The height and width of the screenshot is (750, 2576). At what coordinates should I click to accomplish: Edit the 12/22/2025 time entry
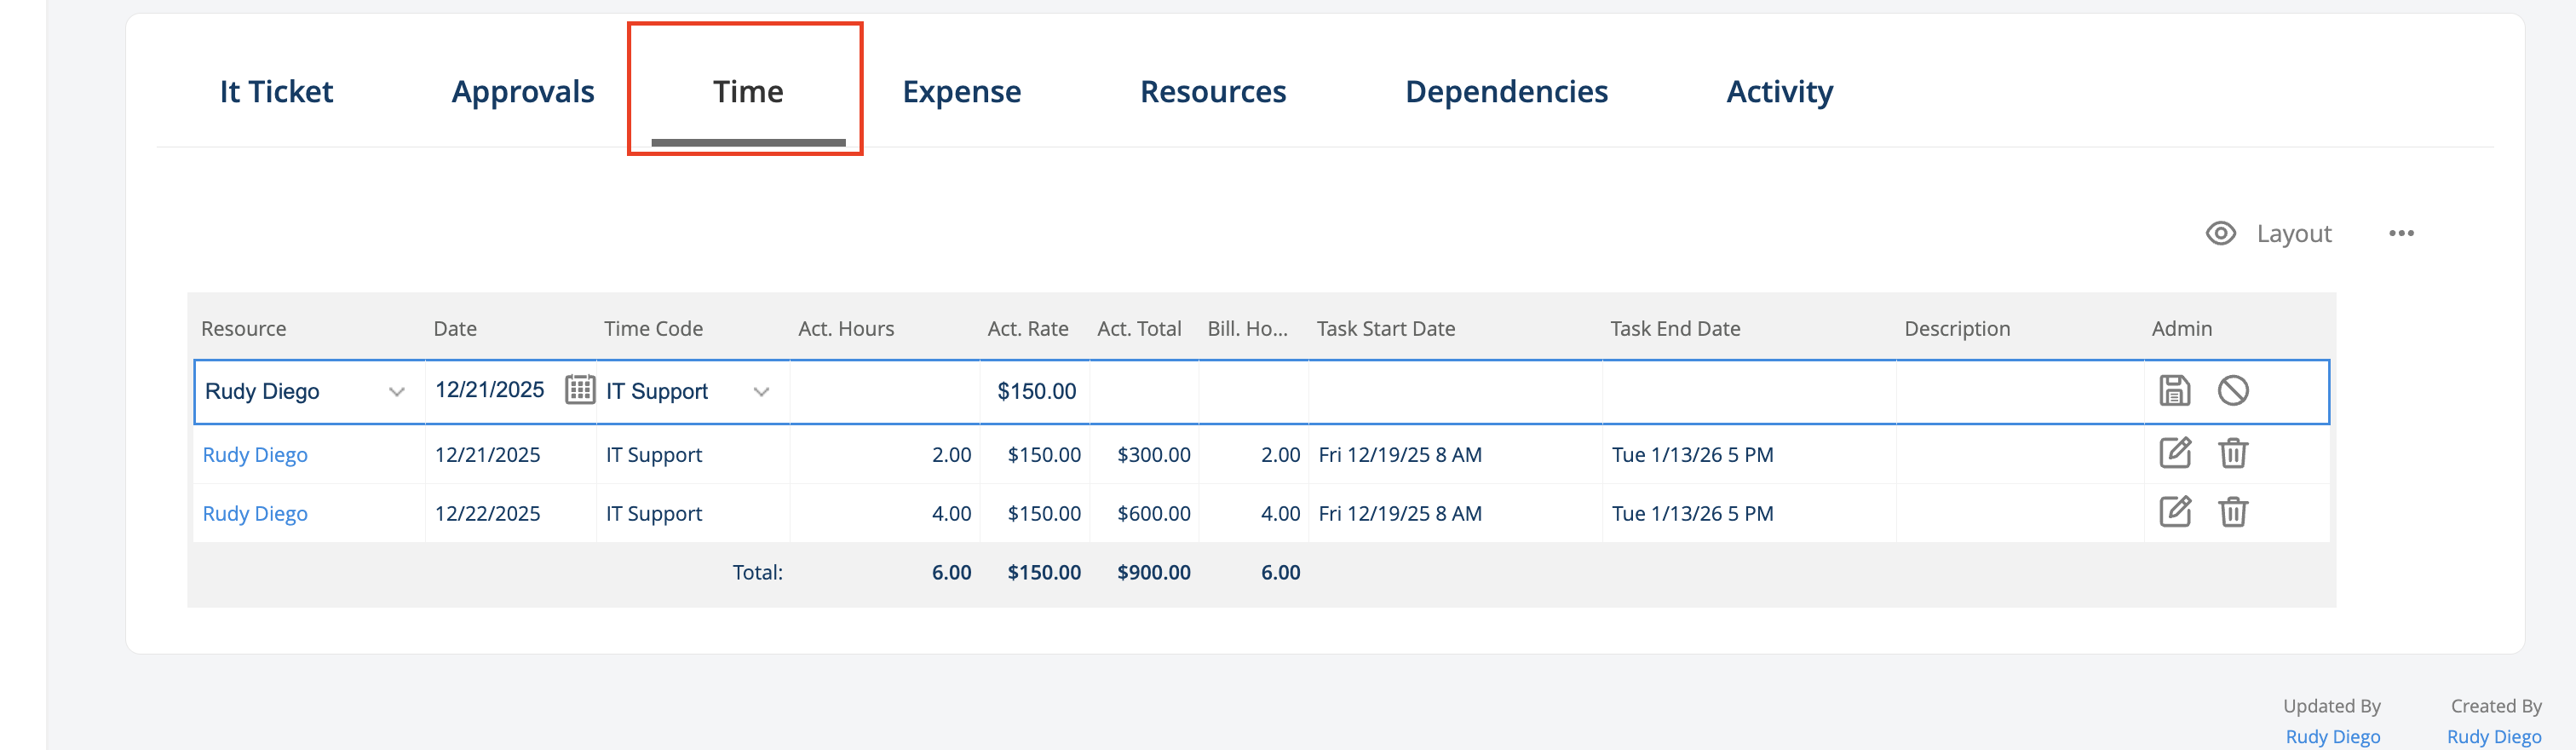tap(2175, 512)
